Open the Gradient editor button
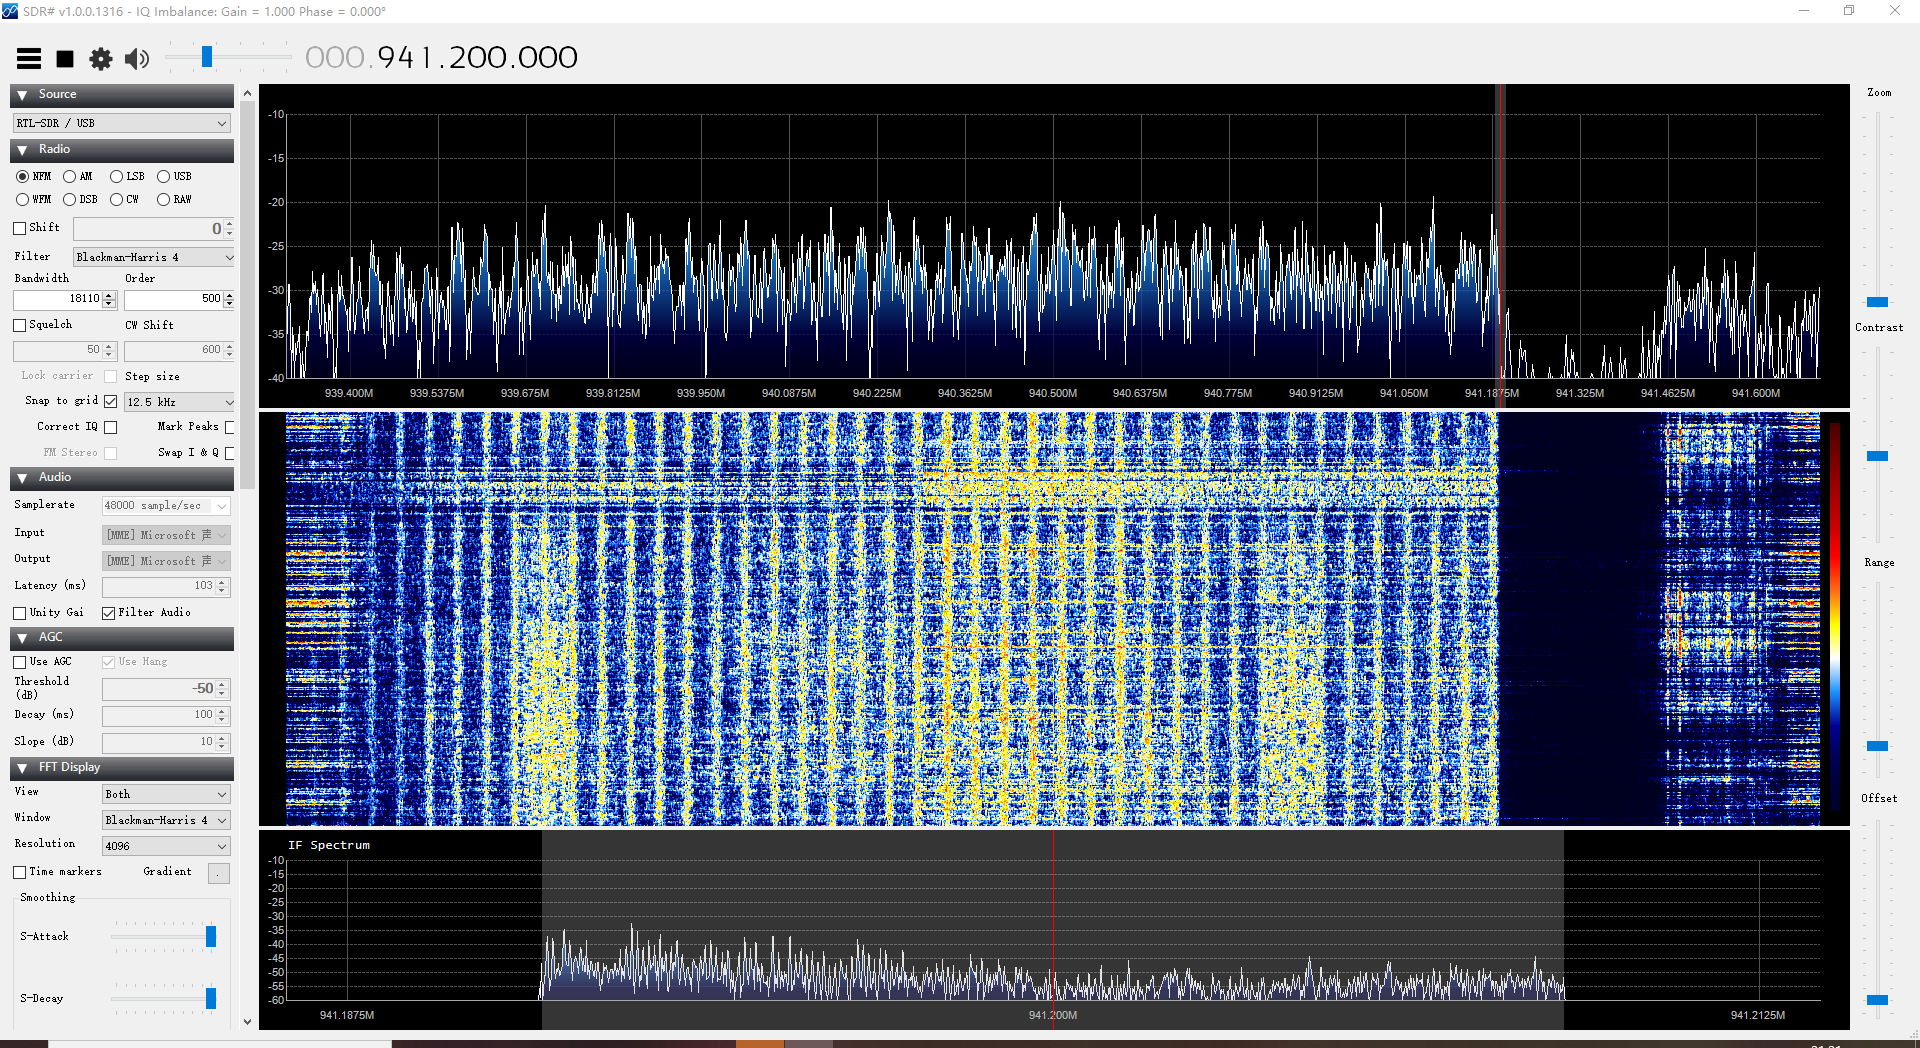Viewport: 1920px width, 1048px height. click(218, 873)
